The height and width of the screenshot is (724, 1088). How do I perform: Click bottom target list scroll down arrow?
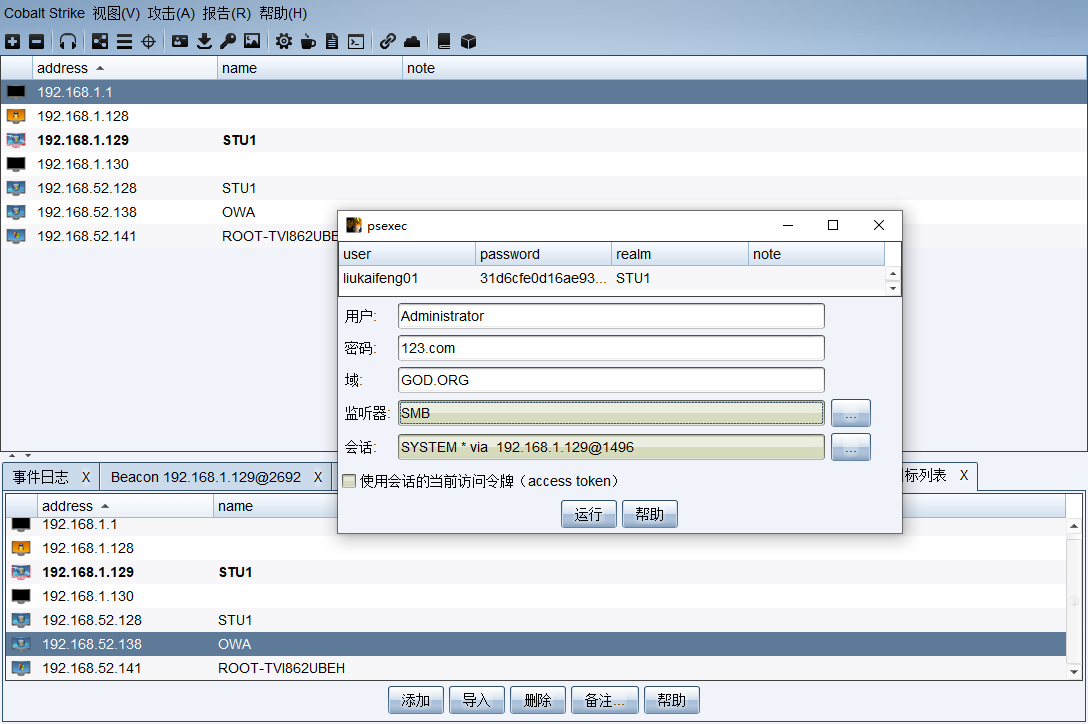coord(1074,671)
